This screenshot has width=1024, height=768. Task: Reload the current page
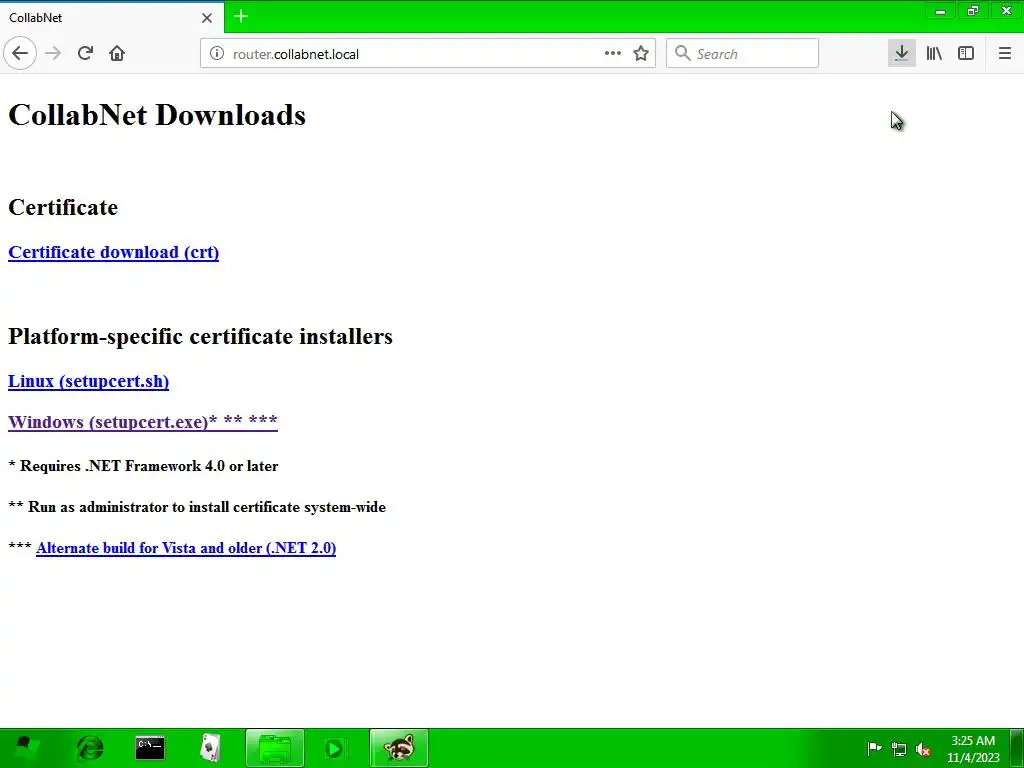(85, 54)
